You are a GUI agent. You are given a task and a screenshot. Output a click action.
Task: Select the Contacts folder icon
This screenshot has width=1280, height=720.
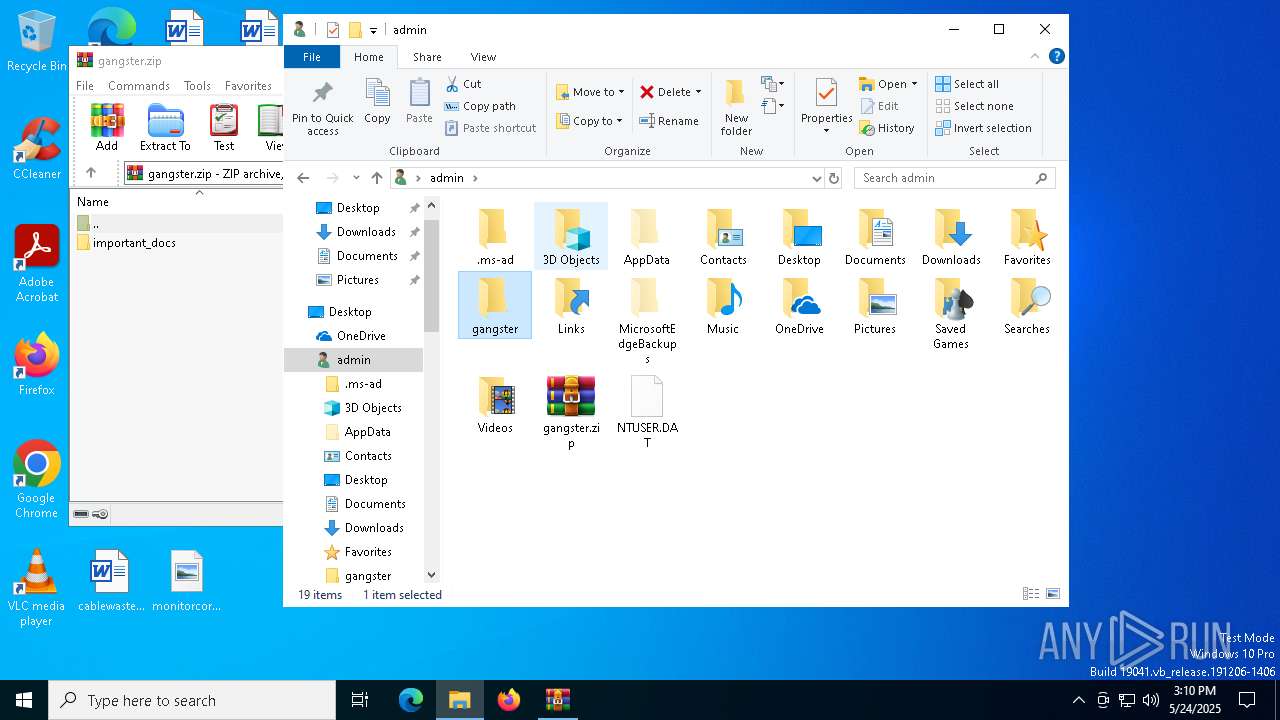click(723, 237)
